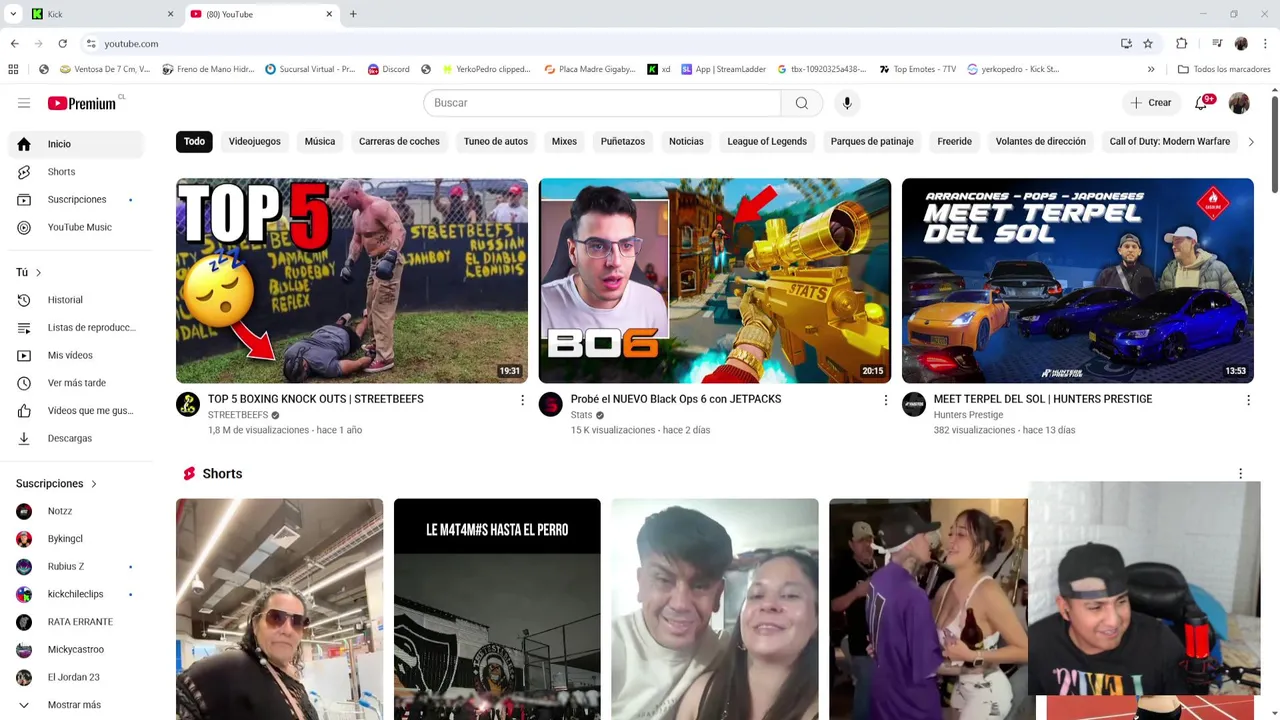Open Shorts from the sidebar
The width and height of the screenshot is (1280, 720).
point(76,172)
